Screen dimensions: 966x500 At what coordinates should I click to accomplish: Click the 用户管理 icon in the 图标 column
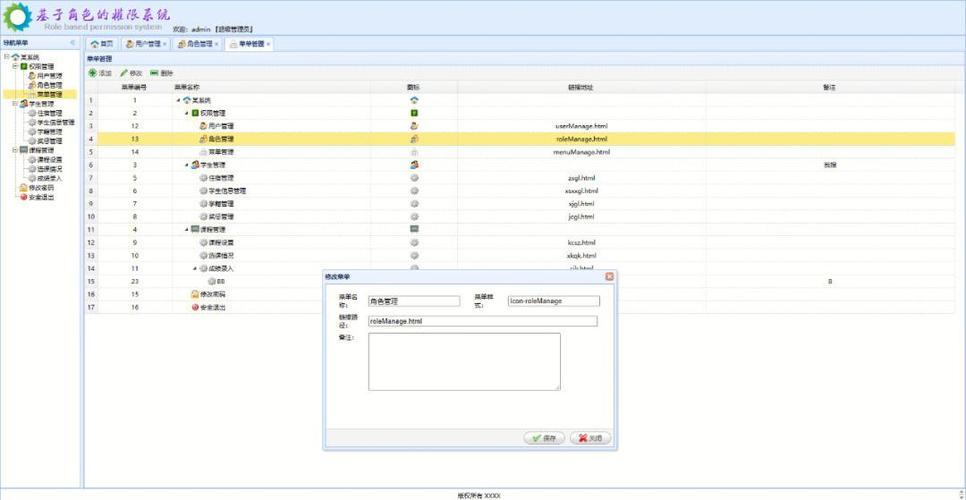coord(414,126)
